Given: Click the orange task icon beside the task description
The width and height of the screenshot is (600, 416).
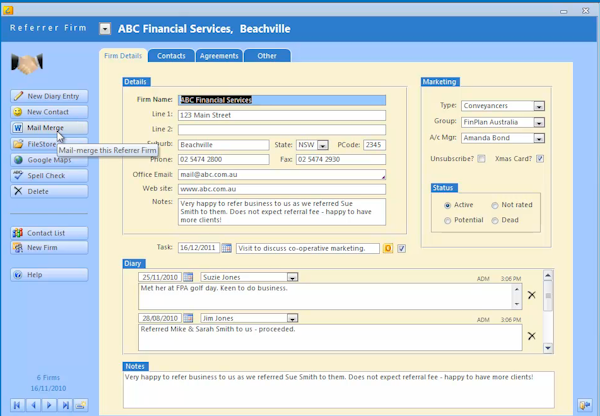Looking at the screenshot, I should (x=388, y=248).
